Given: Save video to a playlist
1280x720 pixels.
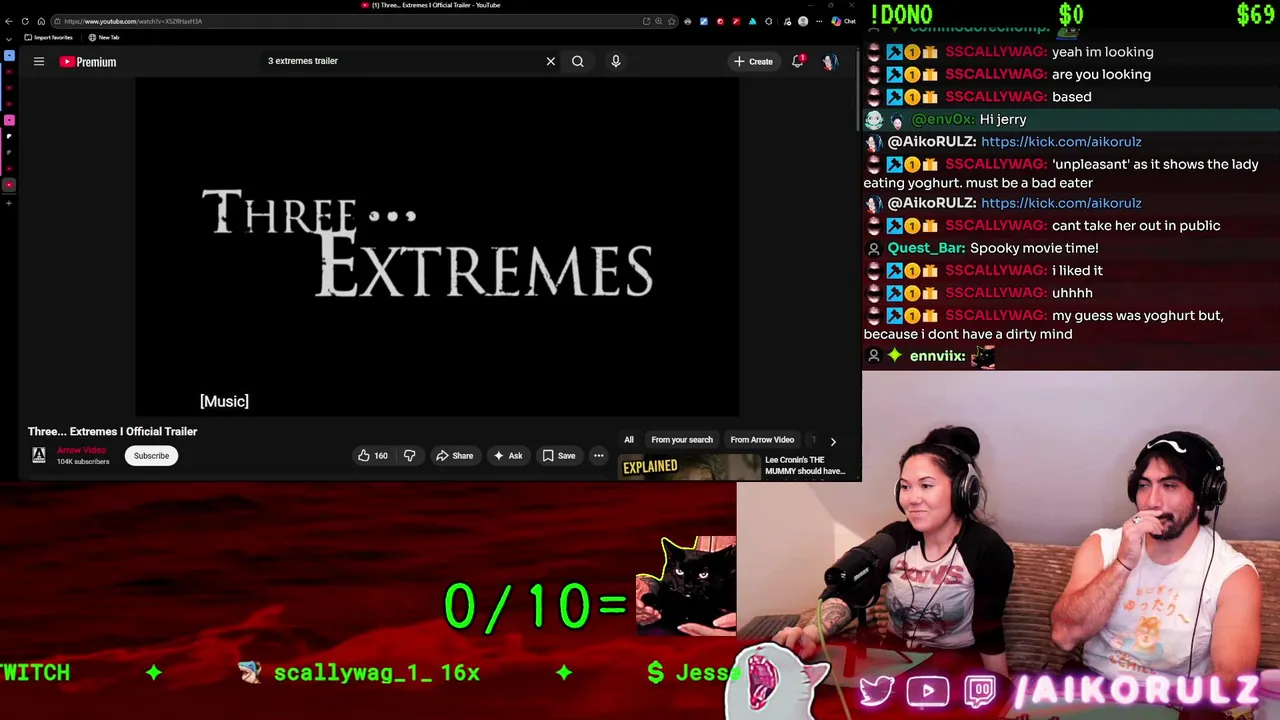Looking at the screenshot, I should click(x=559, y=456).
